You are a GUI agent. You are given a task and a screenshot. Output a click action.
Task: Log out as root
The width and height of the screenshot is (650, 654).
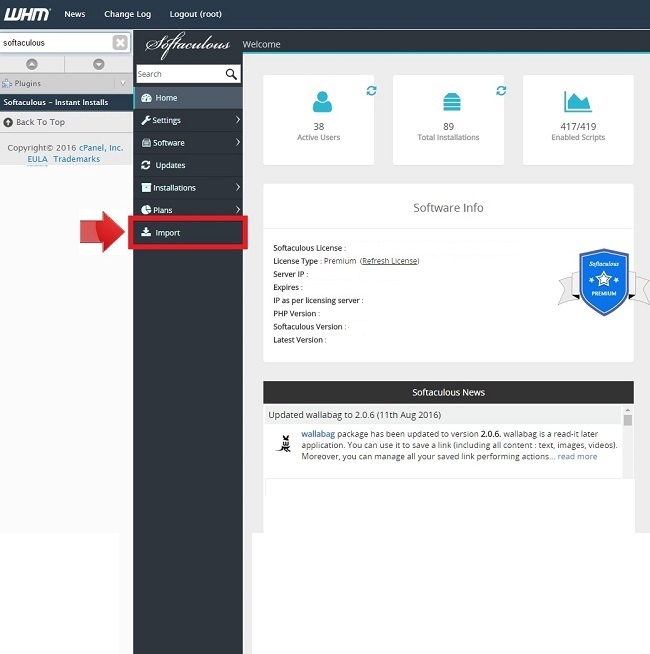click(196, 14)
